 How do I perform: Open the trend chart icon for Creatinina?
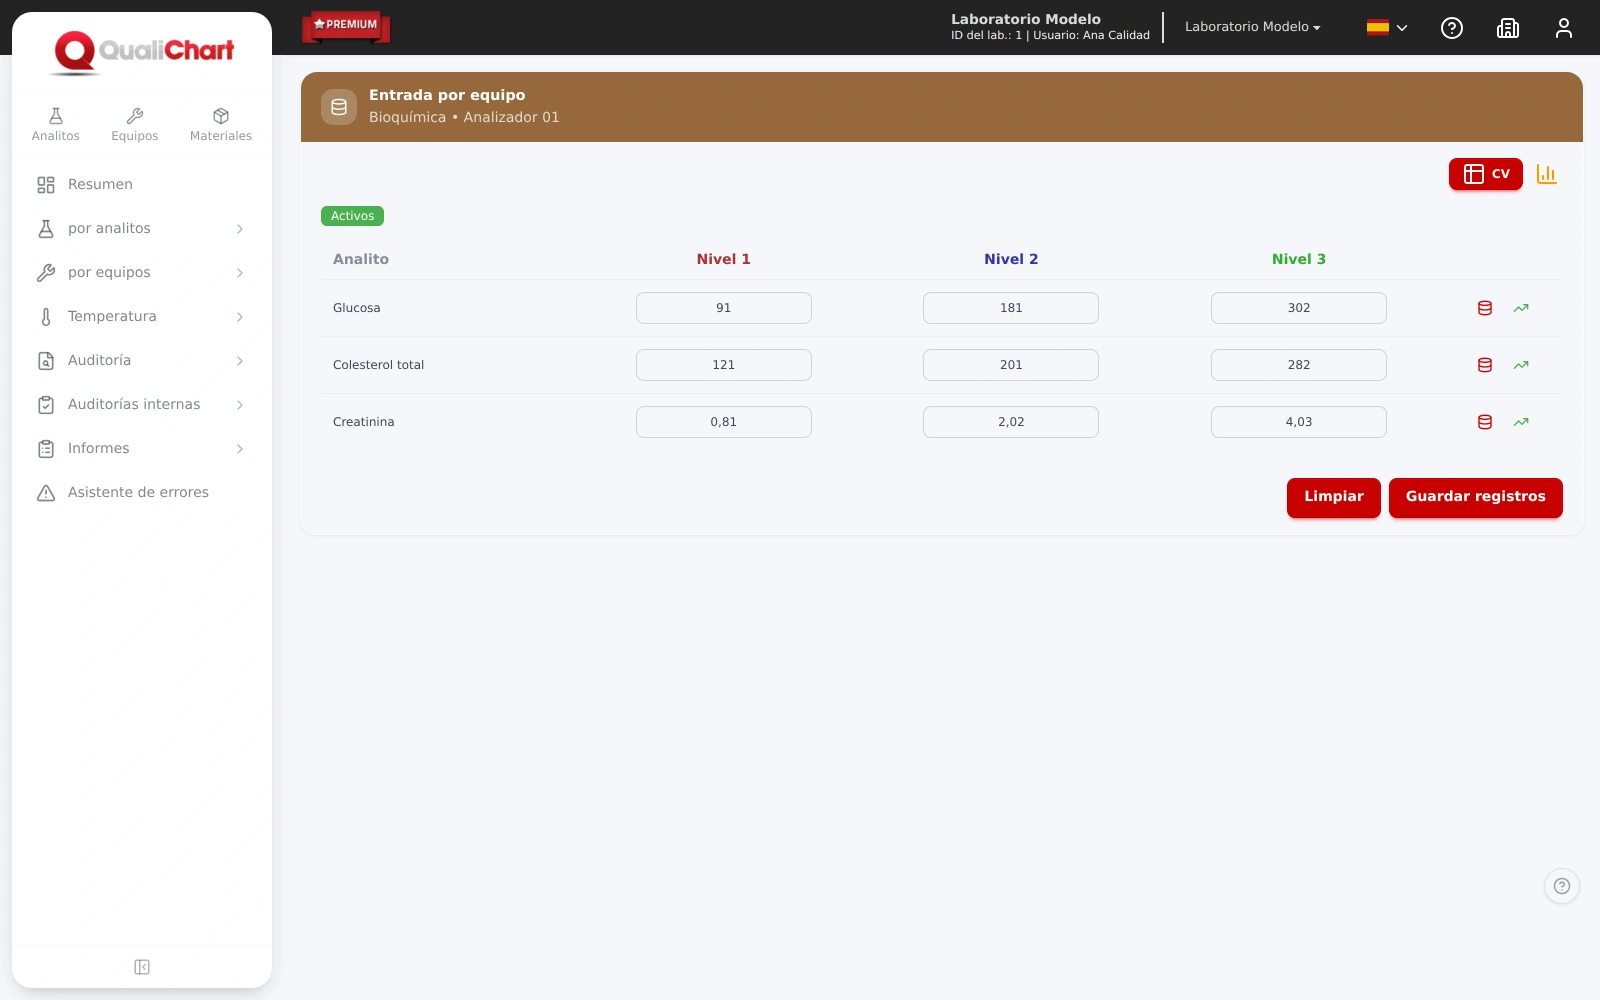1521,422
